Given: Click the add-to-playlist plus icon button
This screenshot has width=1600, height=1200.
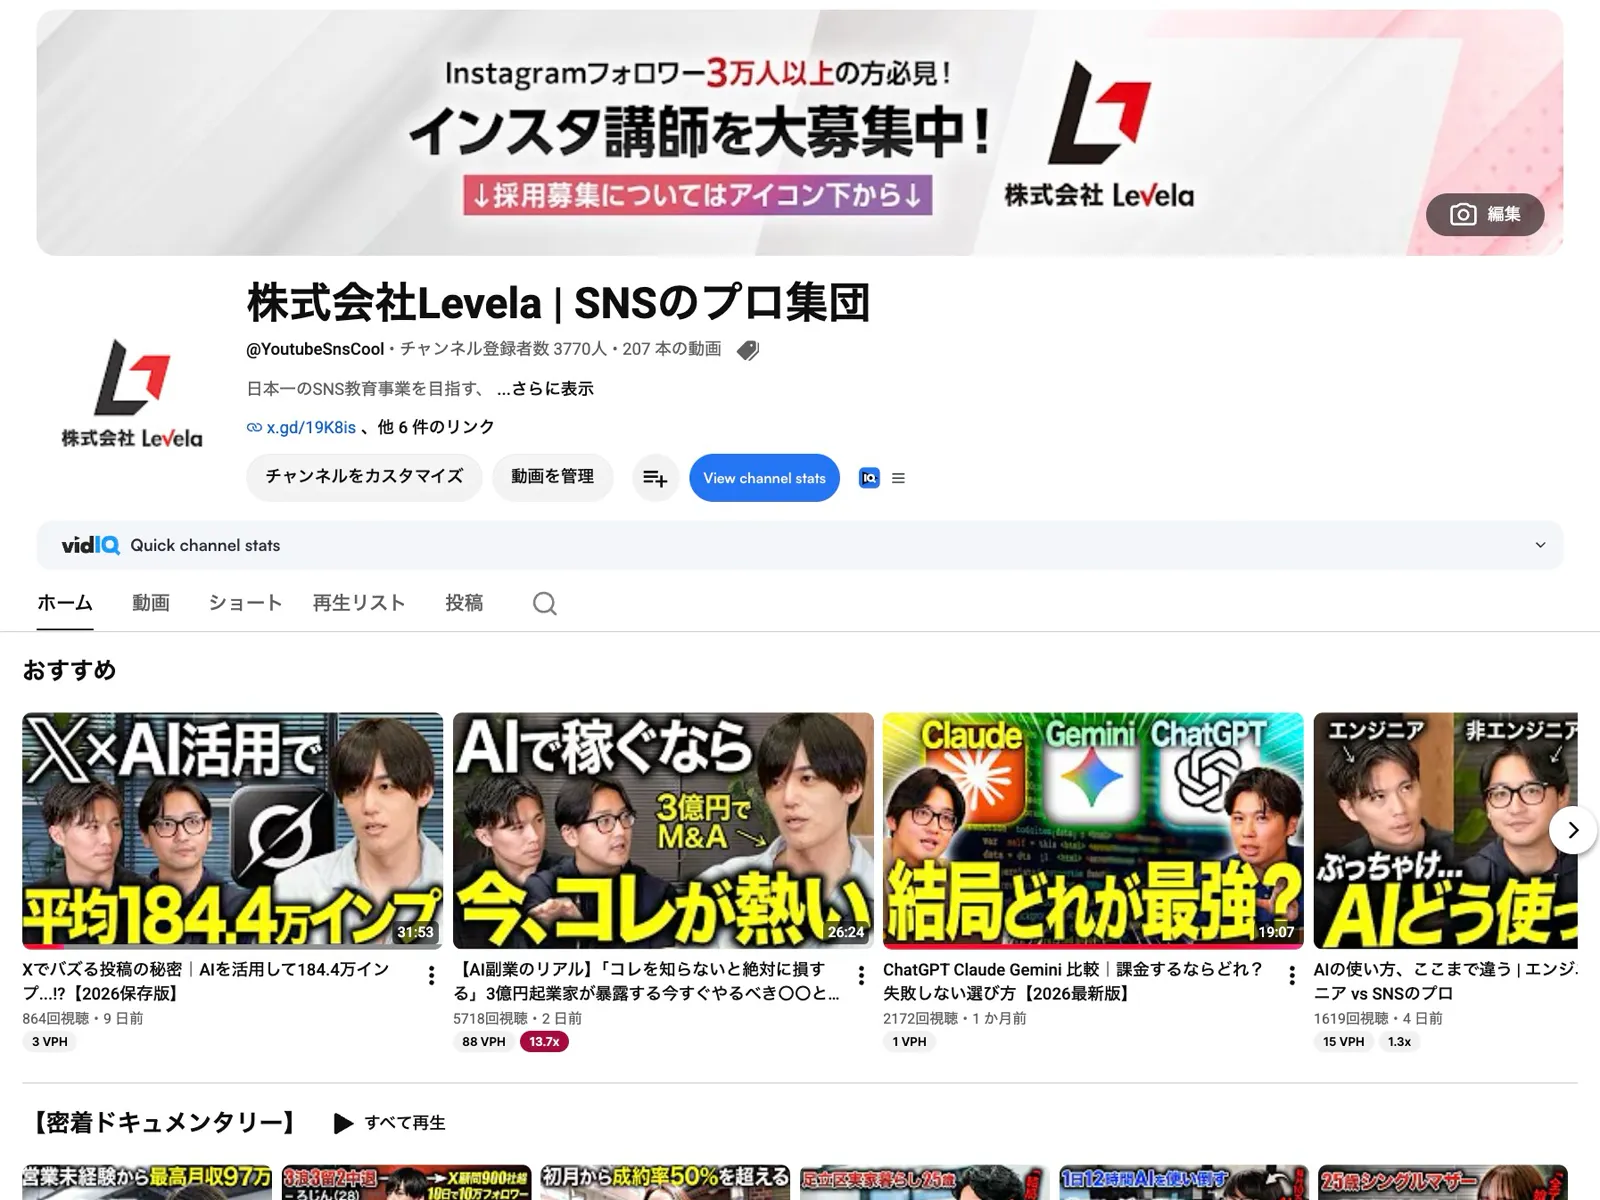Looking at the screenshot, I should pos(655,478).
